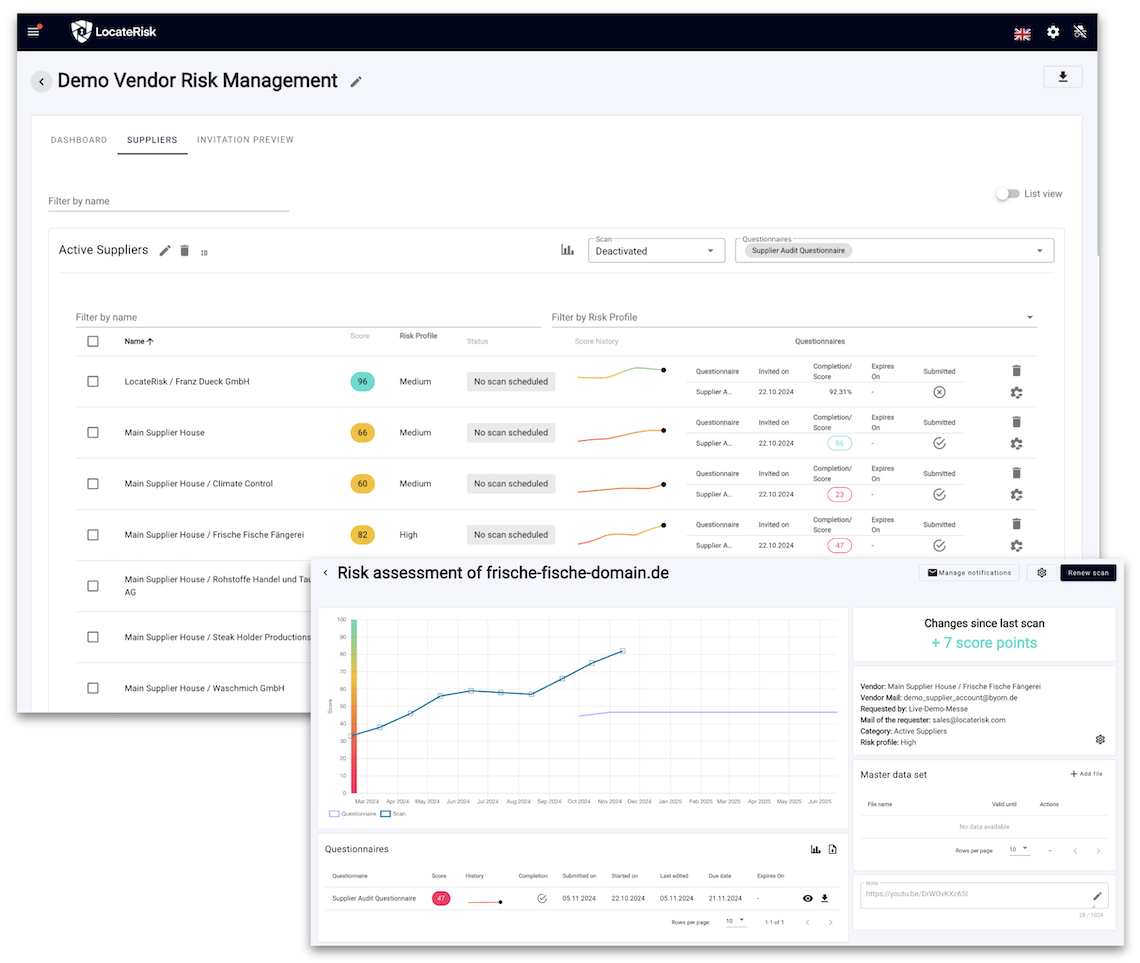The image size is (1140, 963).
Task: Click not-submitted X icon for Franz Dueck questionnaire
Action: [939, 392]
